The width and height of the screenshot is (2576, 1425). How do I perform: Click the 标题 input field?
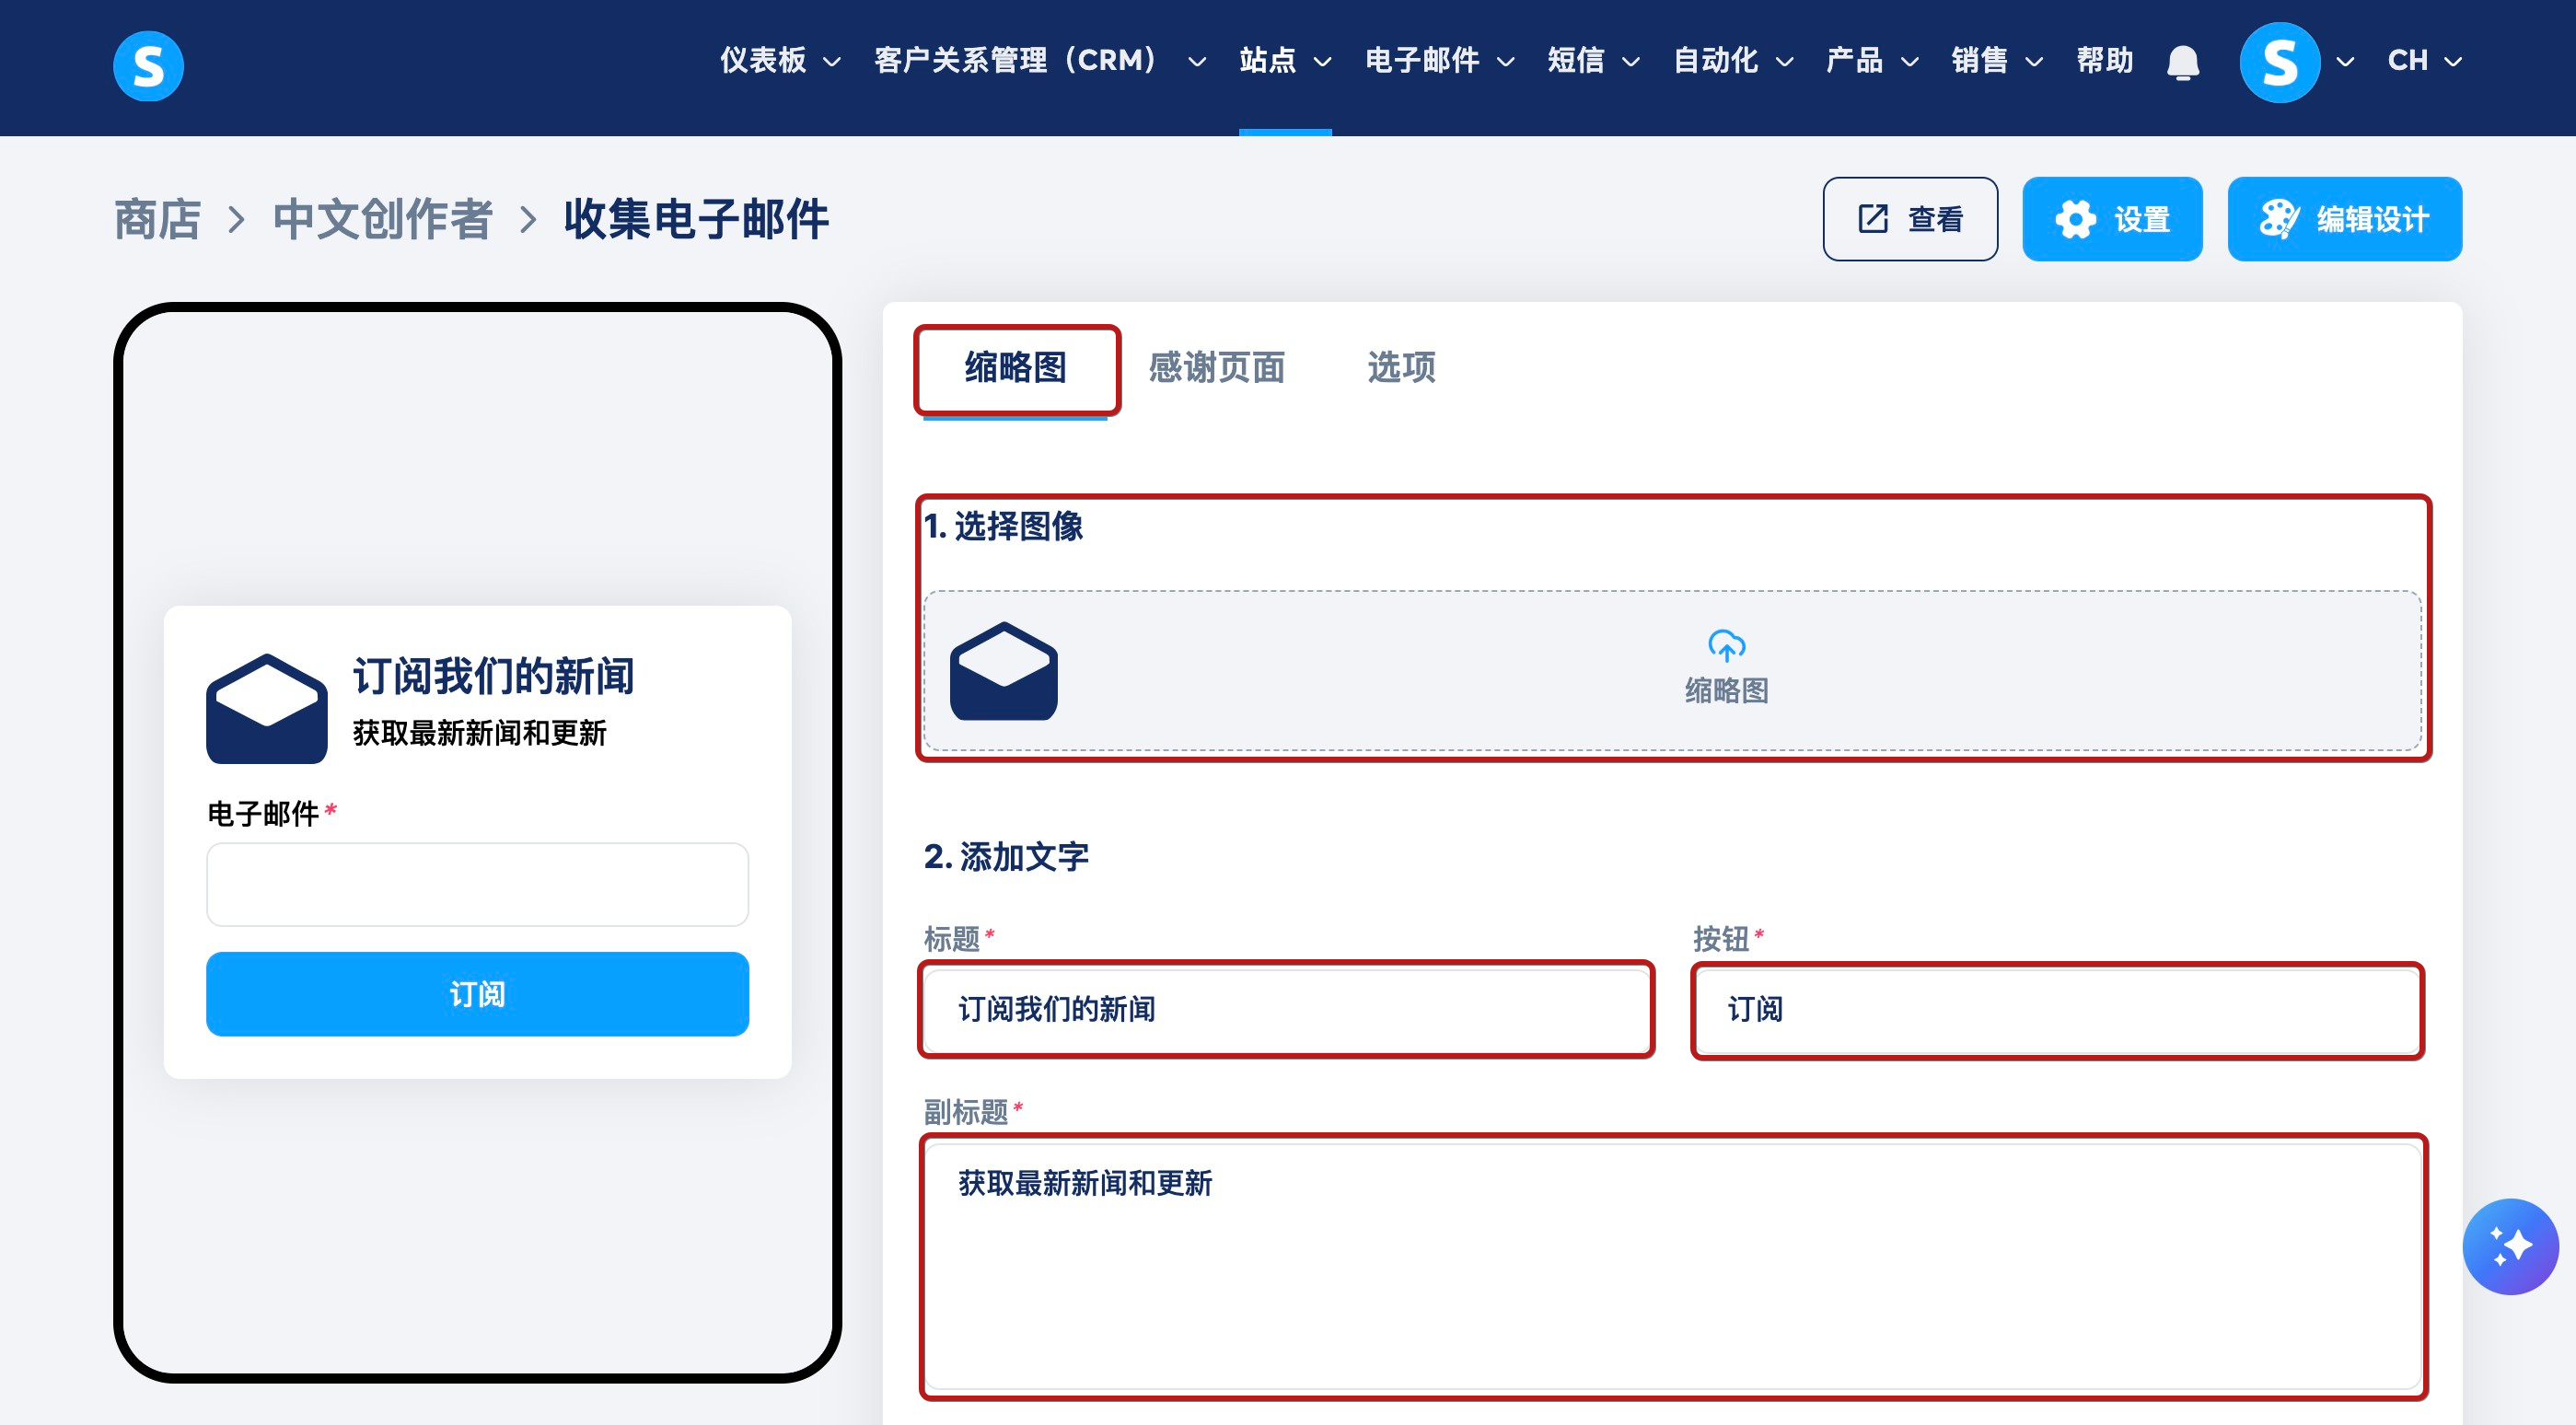coord(1285,1009)
